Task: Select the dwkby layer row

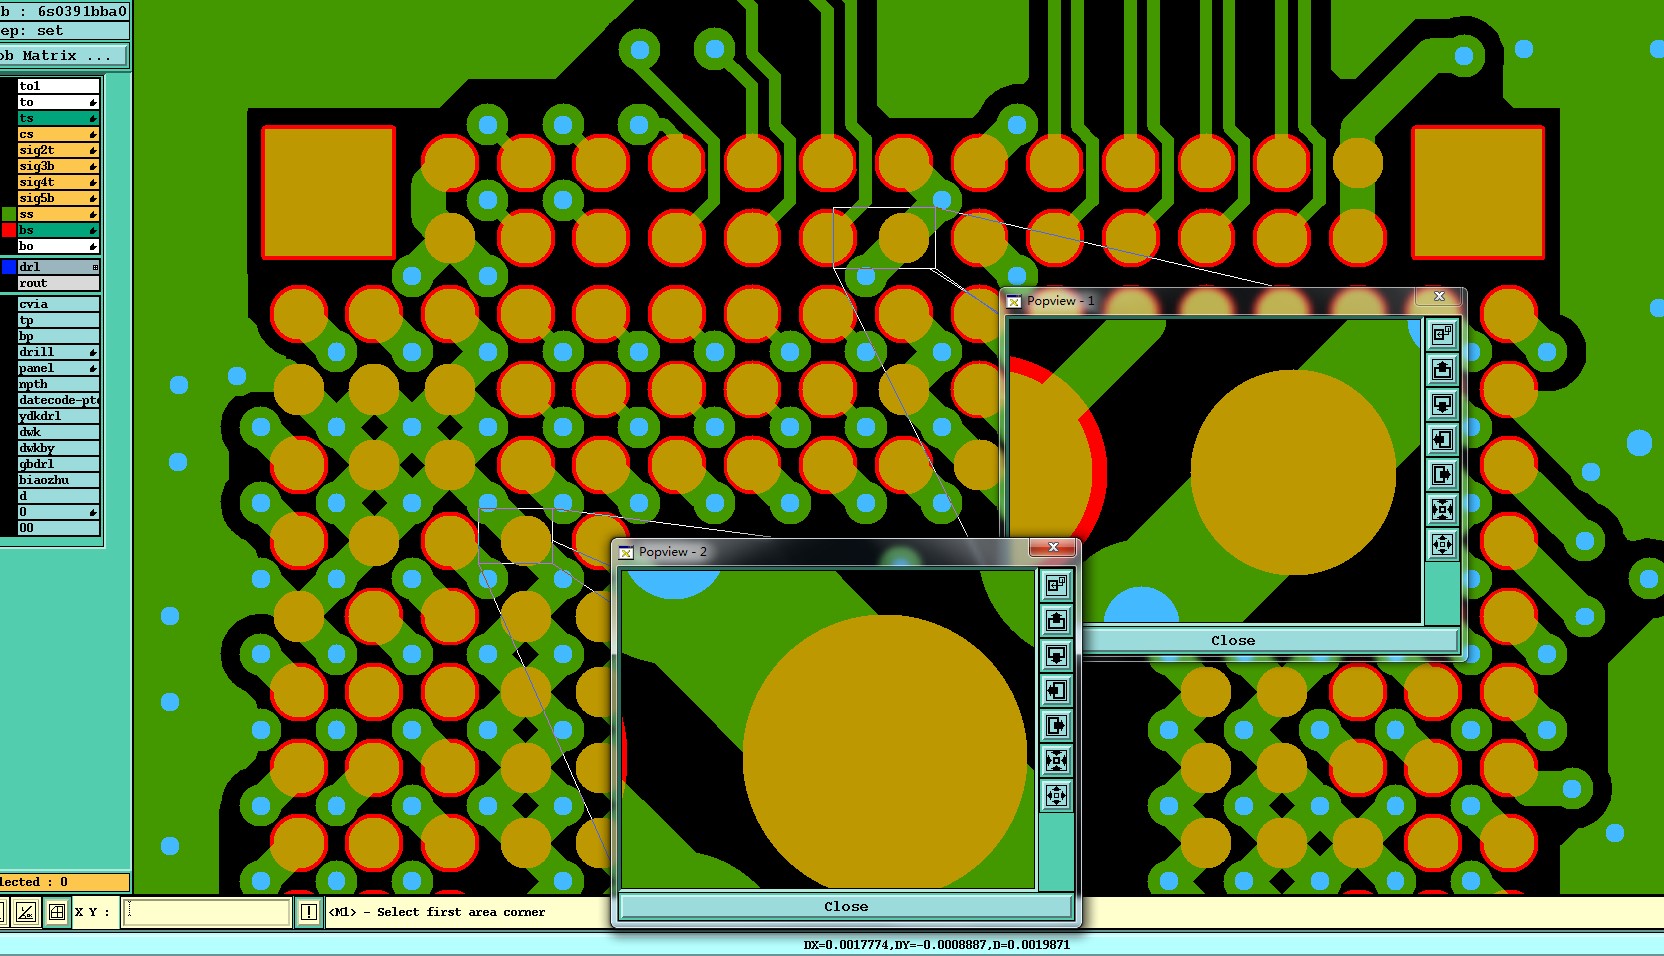Action: [x=59, y=448]
